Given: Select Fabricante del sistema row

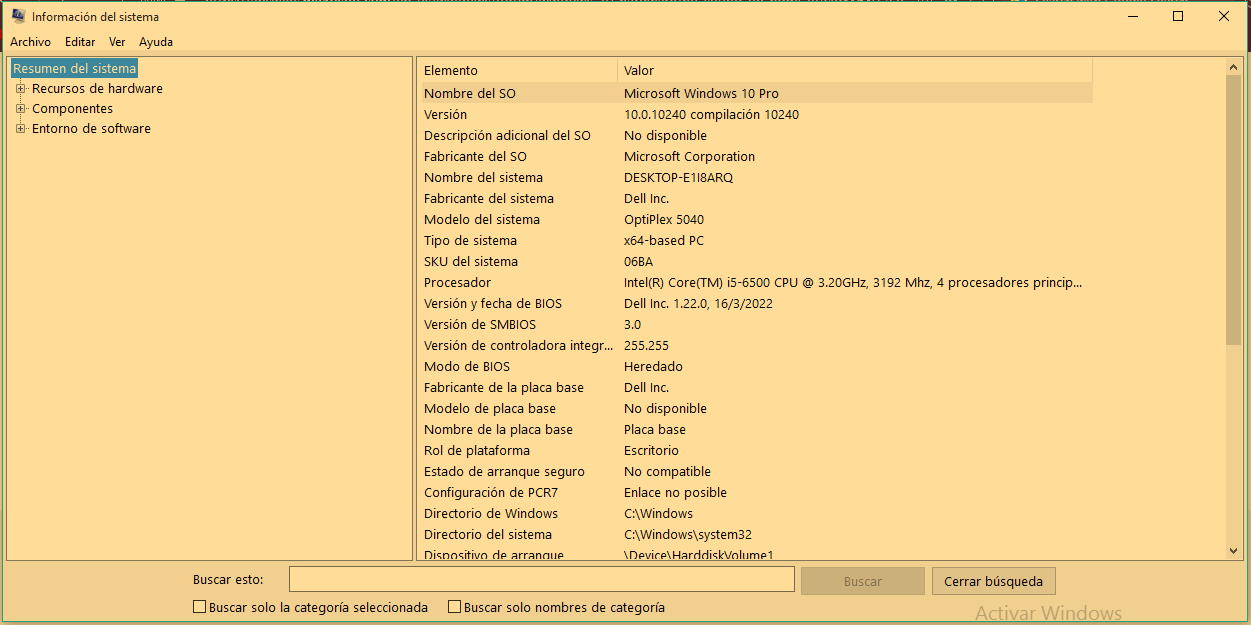Looking at the screenshot, I should pos(755,198).
